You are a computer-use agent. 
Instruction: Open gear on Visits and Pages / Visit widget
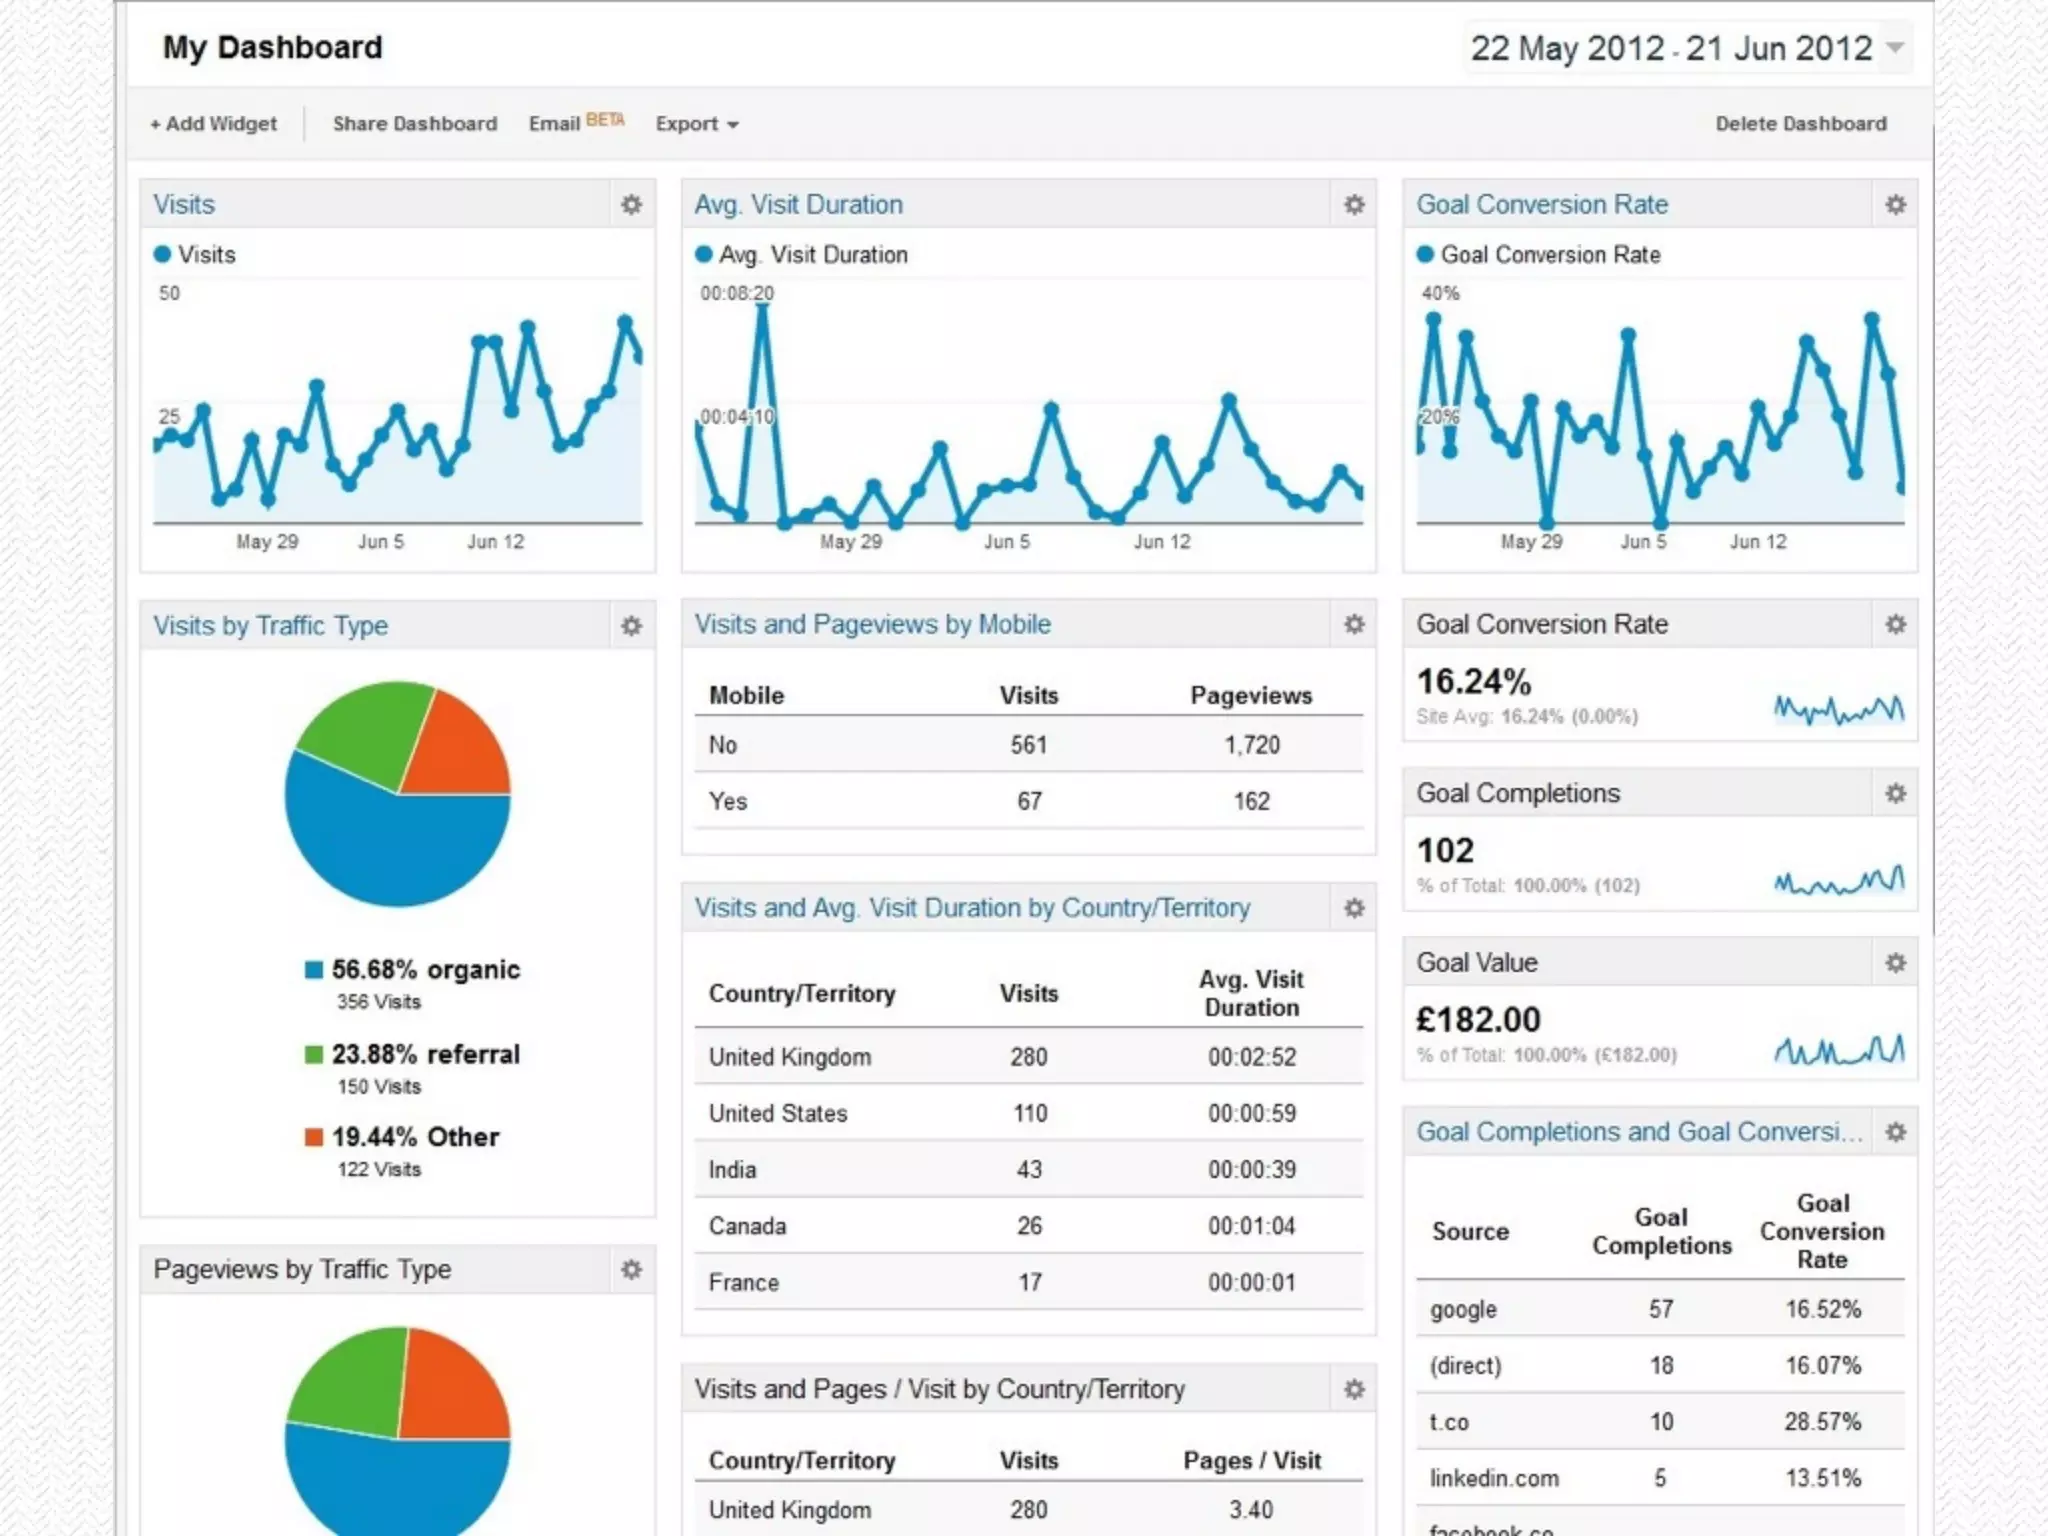1354,1390
